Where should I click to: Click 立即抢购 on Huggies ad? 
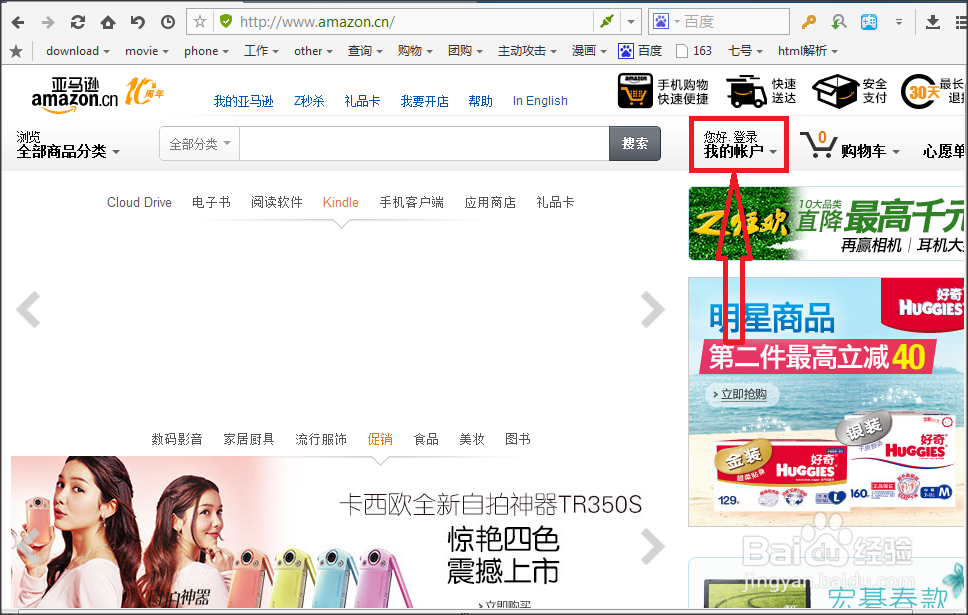740,394
